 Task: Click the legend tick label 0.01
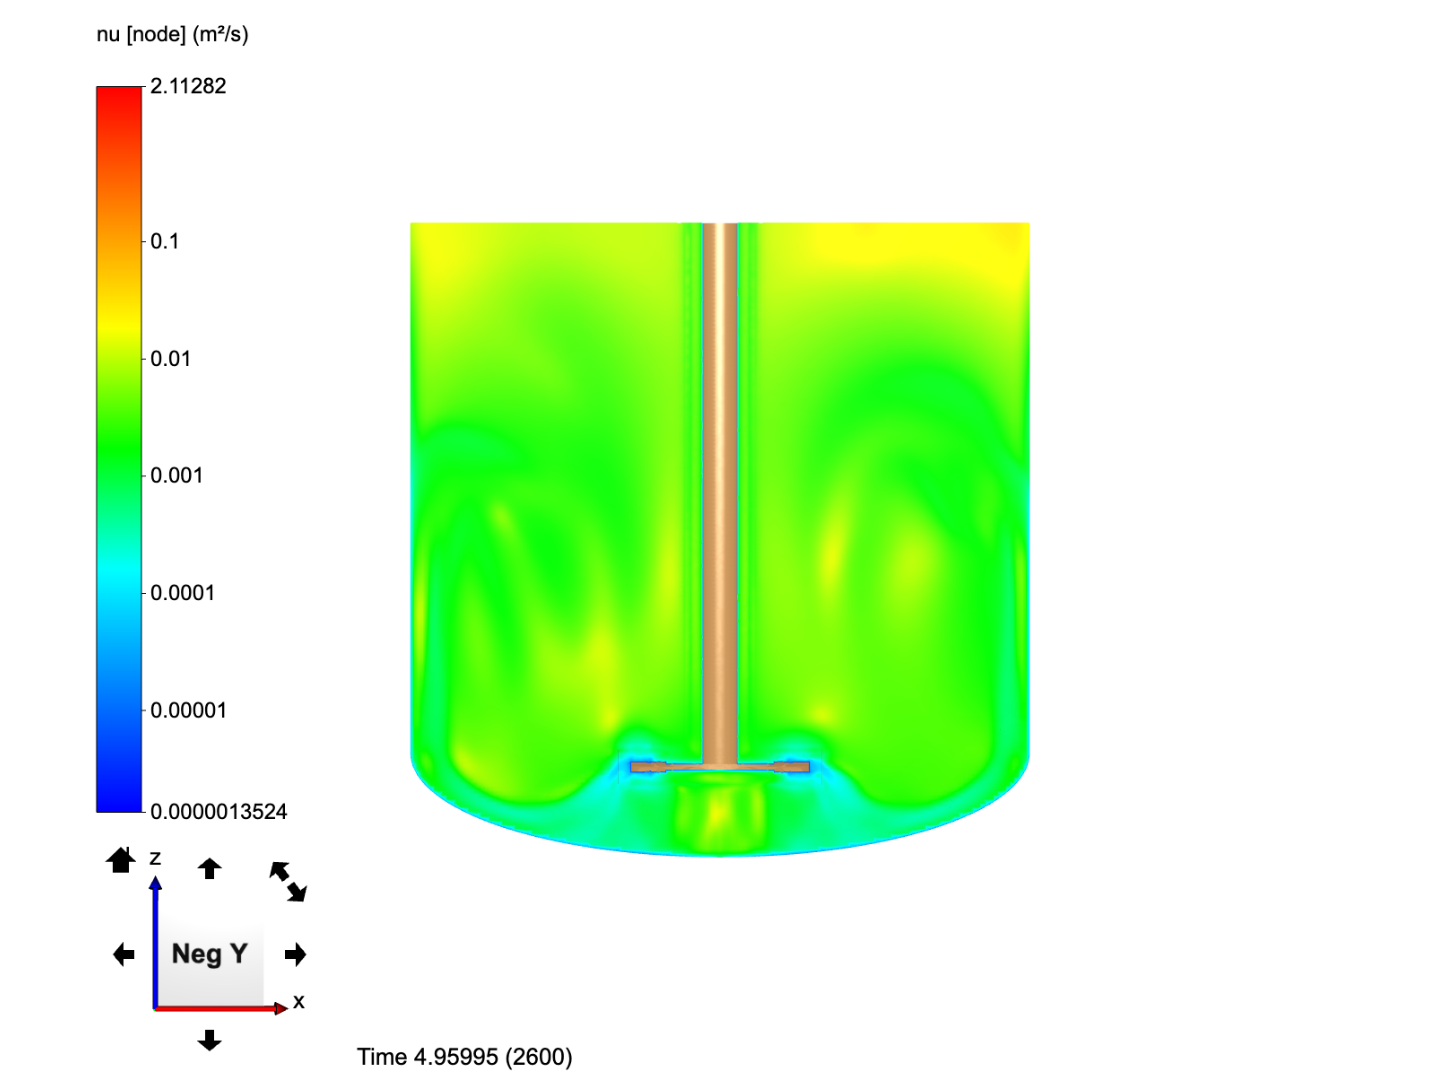pyautogui.click(x=170, y=358)
